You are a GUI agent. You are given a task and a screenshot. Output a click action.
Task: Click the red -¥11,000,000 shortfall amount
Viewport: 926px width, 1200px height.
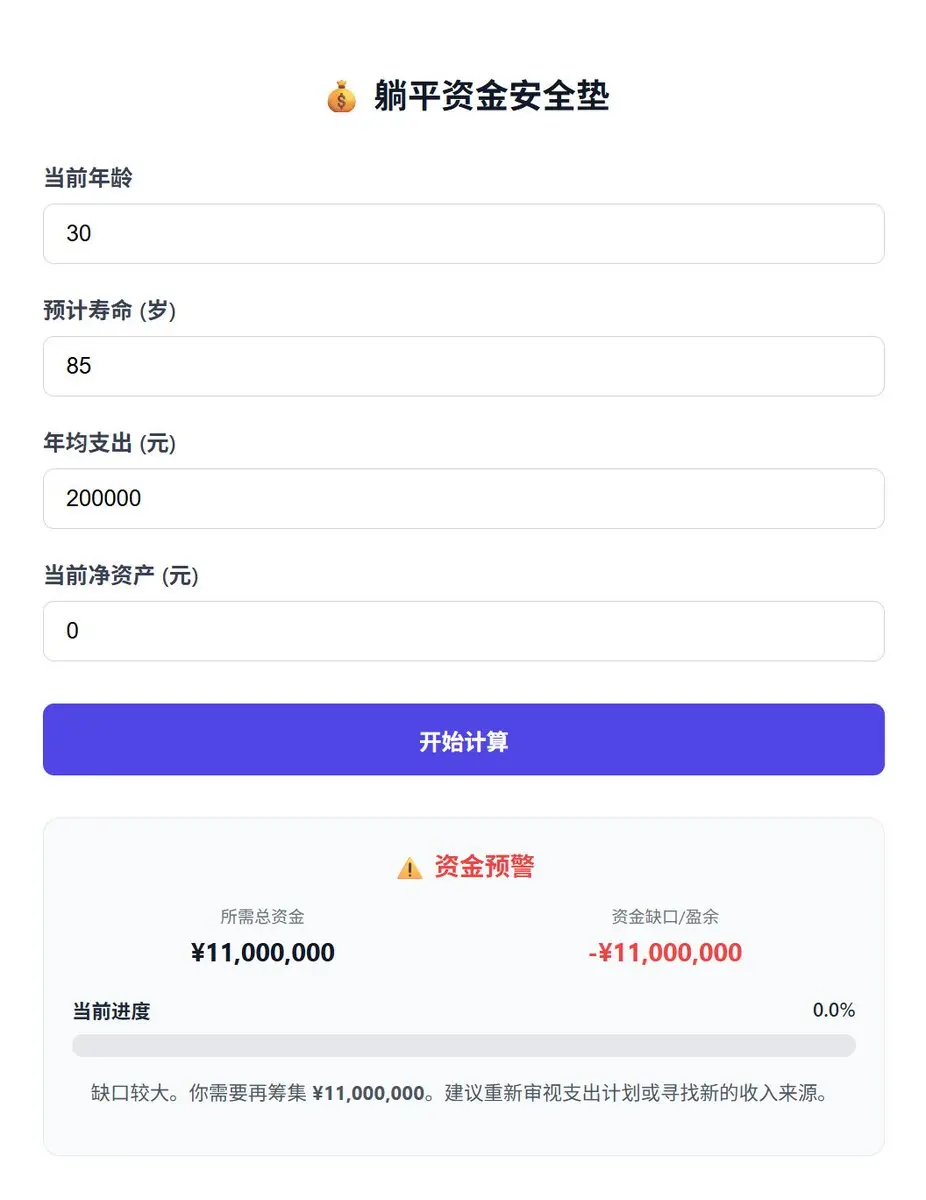665,953
